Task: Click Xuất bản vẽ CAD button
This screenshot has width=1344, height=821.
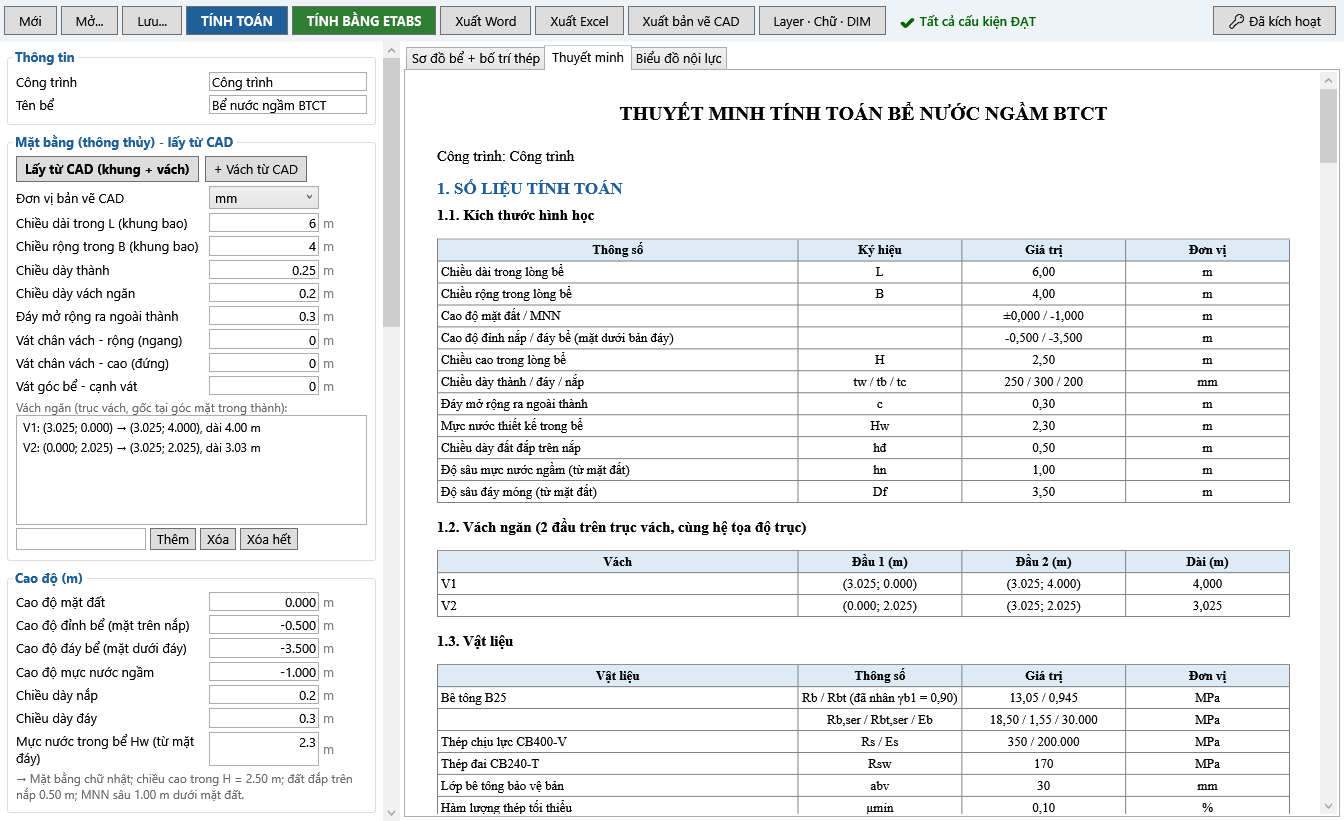Action: coord(691,21)
